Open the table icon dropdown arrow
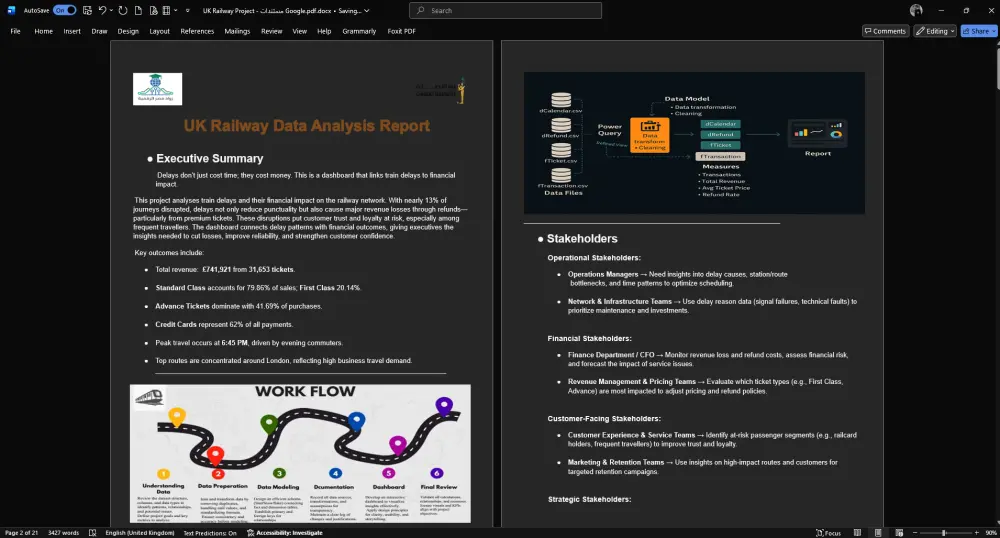This screenshot has height=538, width=1000. coord(175,10)
